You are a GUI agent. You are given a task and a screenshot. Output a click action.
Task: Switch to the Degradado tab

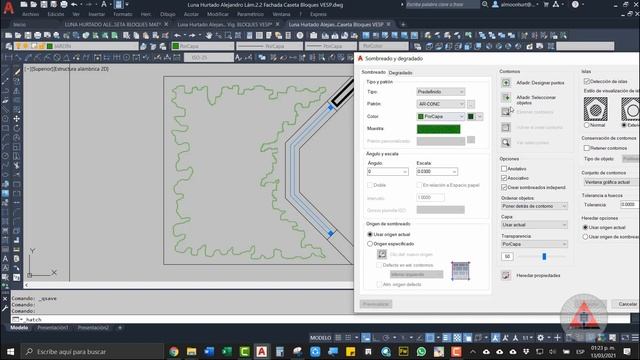coord(400,73)
